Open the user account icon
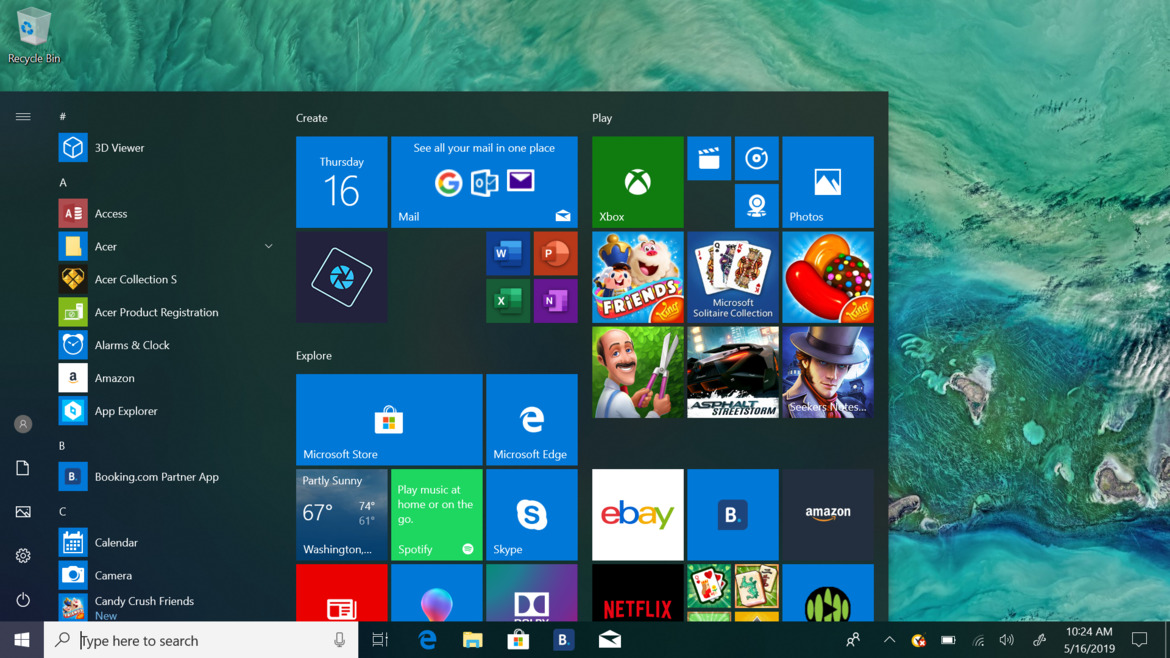Viewport: 1170px width, 658px height. point(23,424)
